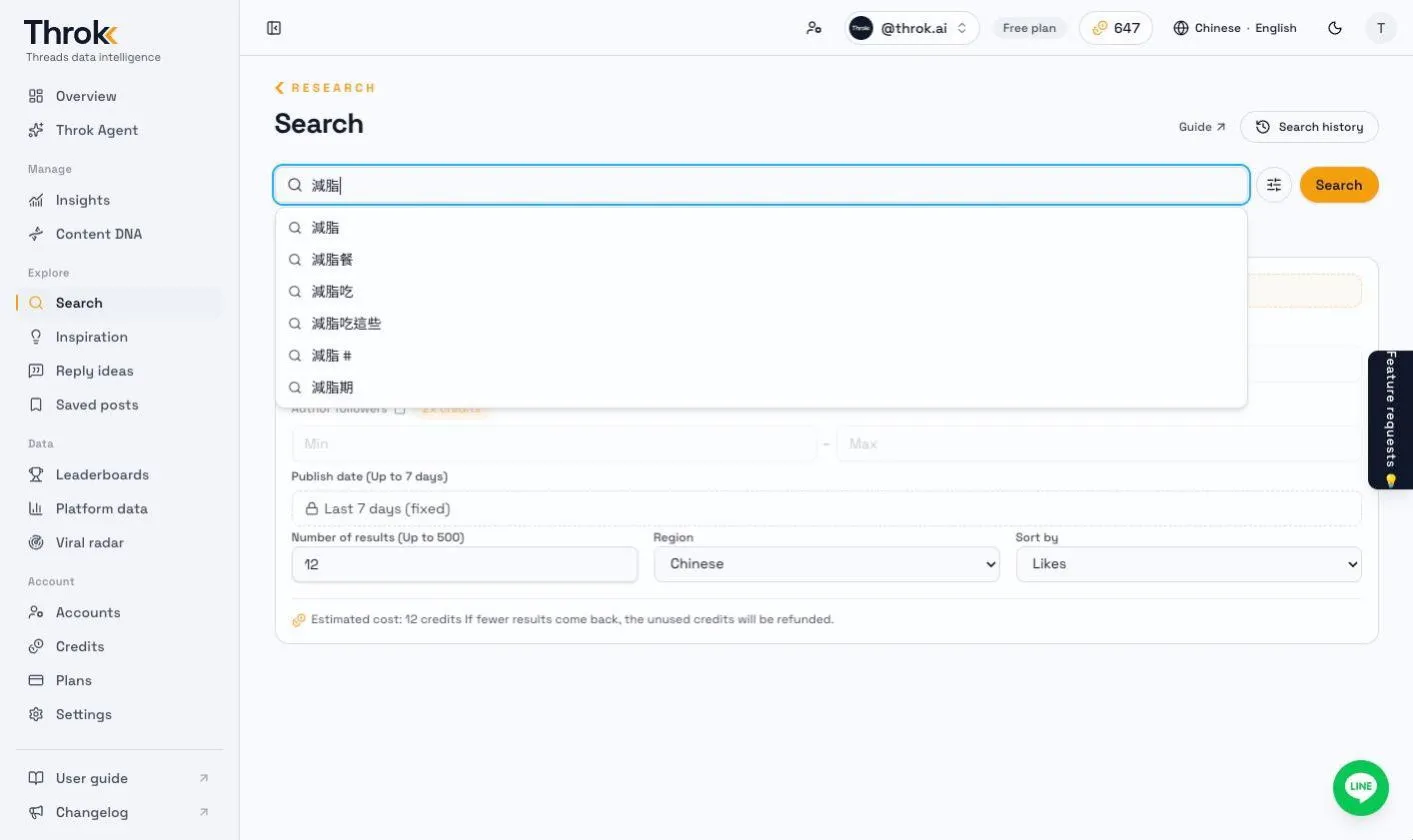
Task: Open Accounts page
Action: click(120, 613)
